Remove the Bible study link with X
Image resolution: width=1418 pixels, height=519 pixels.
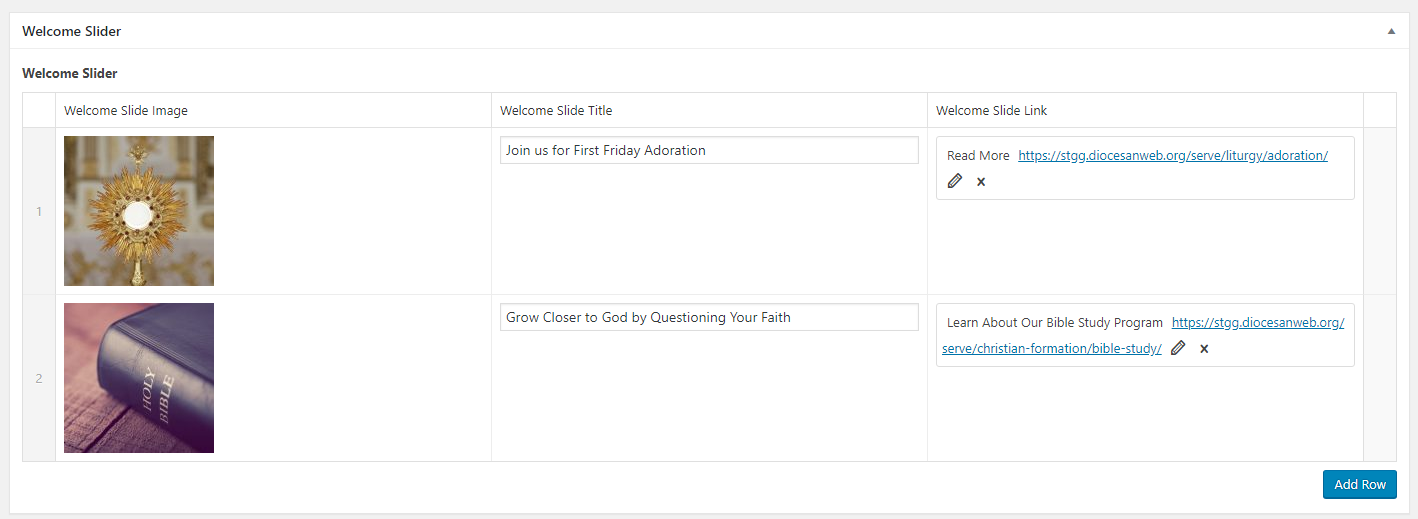[x=1204, y=348]
